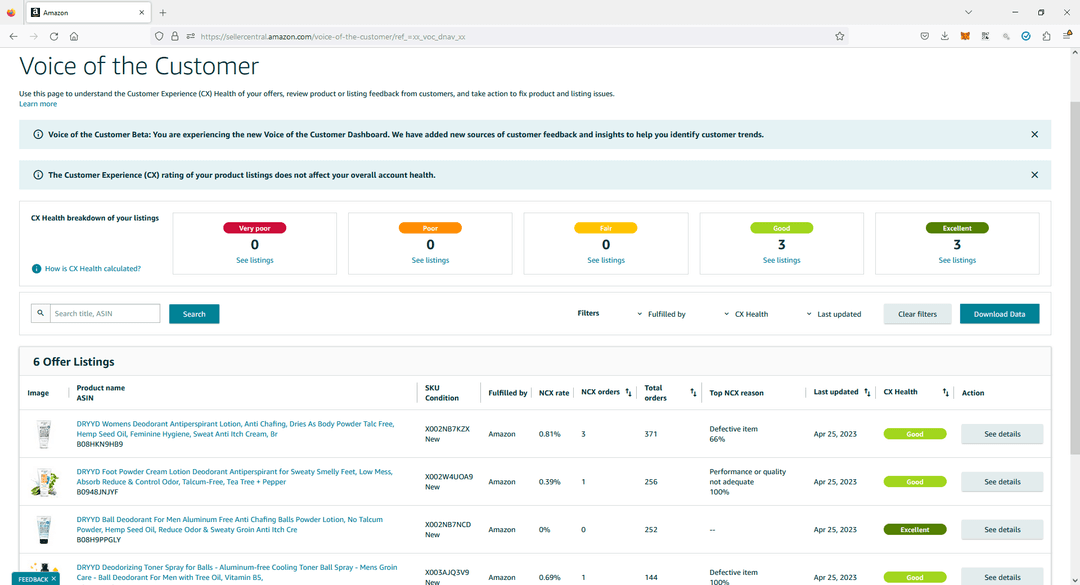Open the Learn more link
1080x585 pixels.
[38, 104]
